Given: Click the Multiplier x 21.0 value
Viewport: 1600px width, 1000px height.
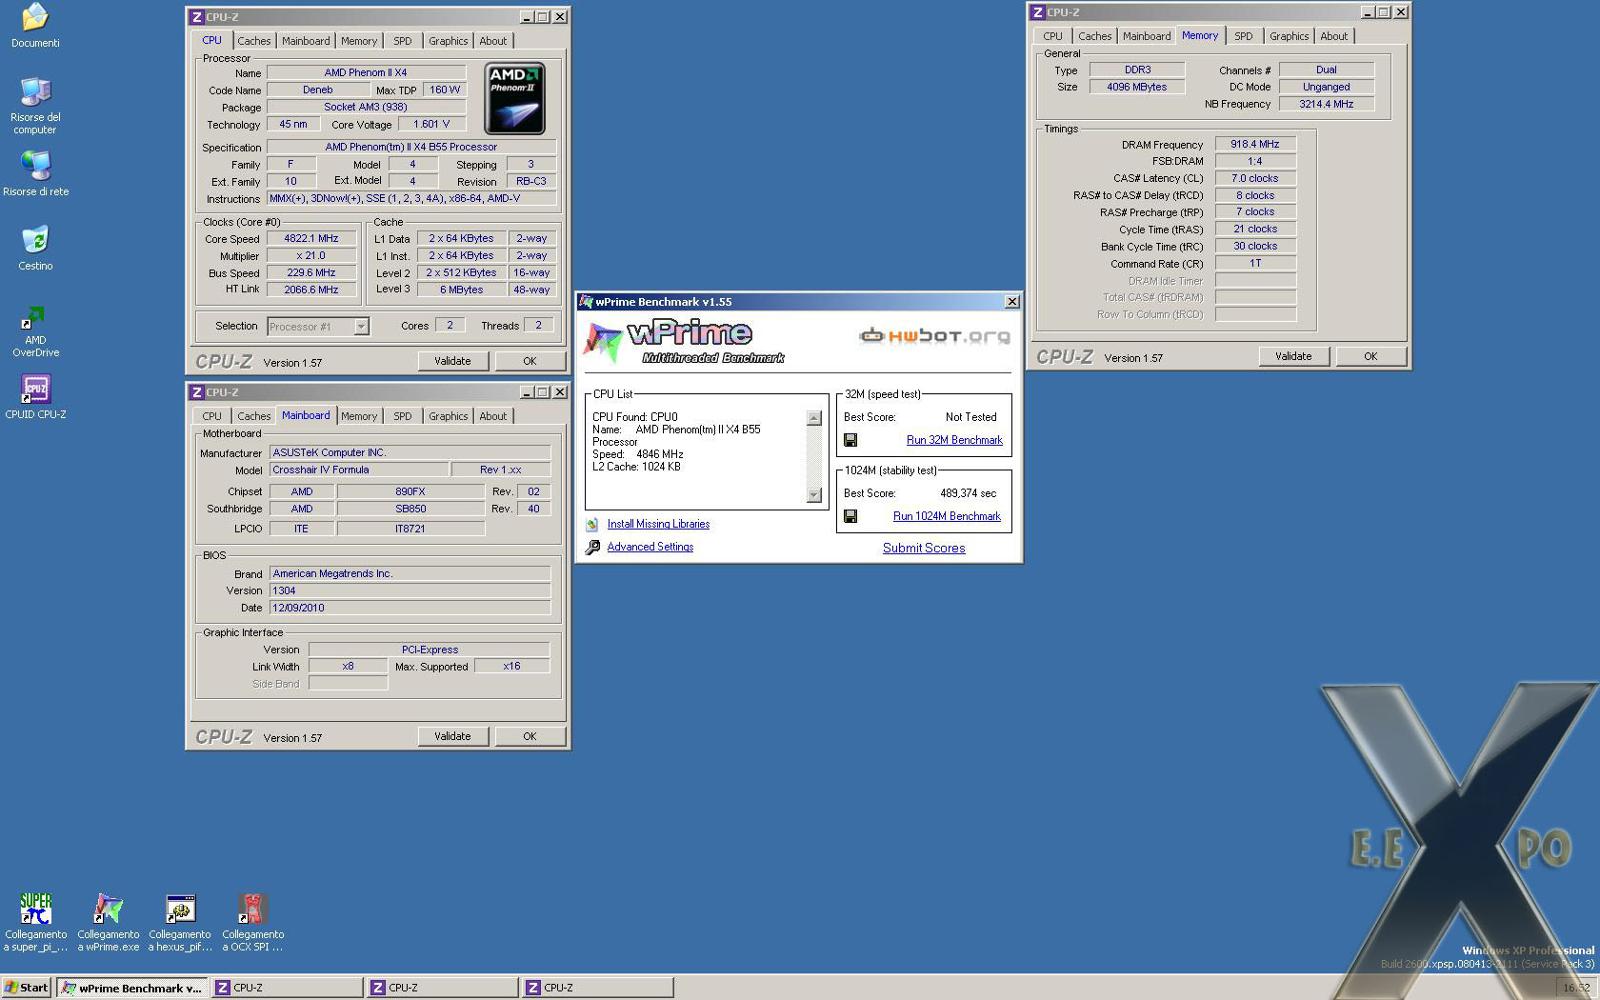Looking at the screenshot, I should coord(311,256).
